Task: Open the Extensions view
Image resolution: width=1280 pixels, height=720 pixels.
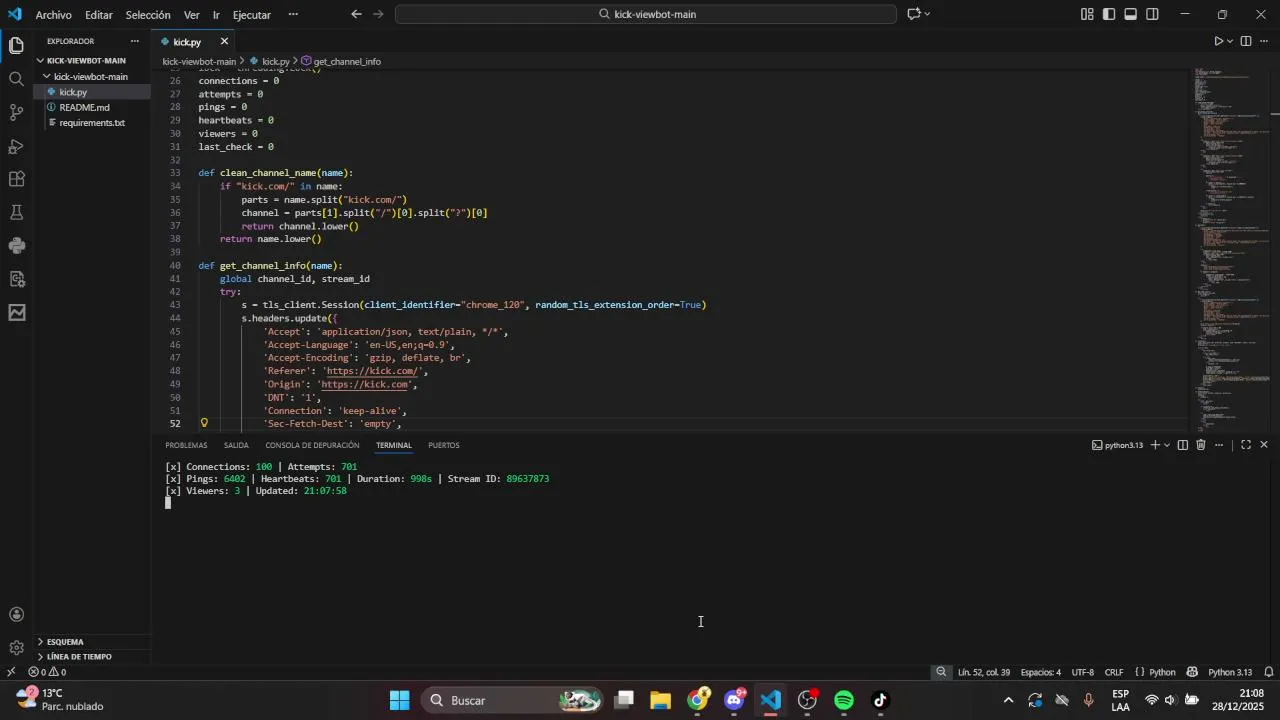Action: click(16, 179)
